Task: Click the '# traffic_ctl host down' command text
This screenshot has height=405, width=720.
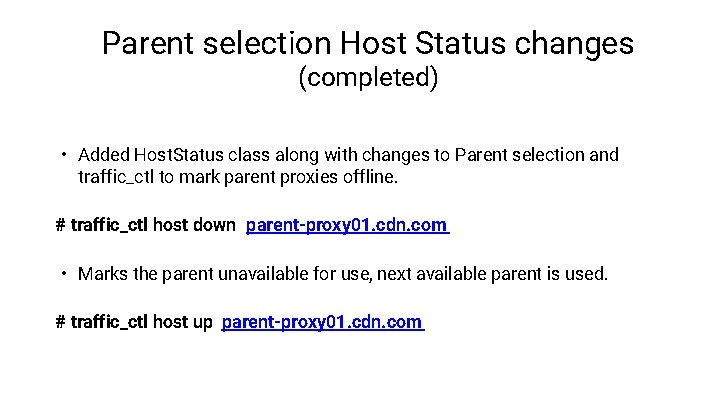Action: (x=146, y=225)
